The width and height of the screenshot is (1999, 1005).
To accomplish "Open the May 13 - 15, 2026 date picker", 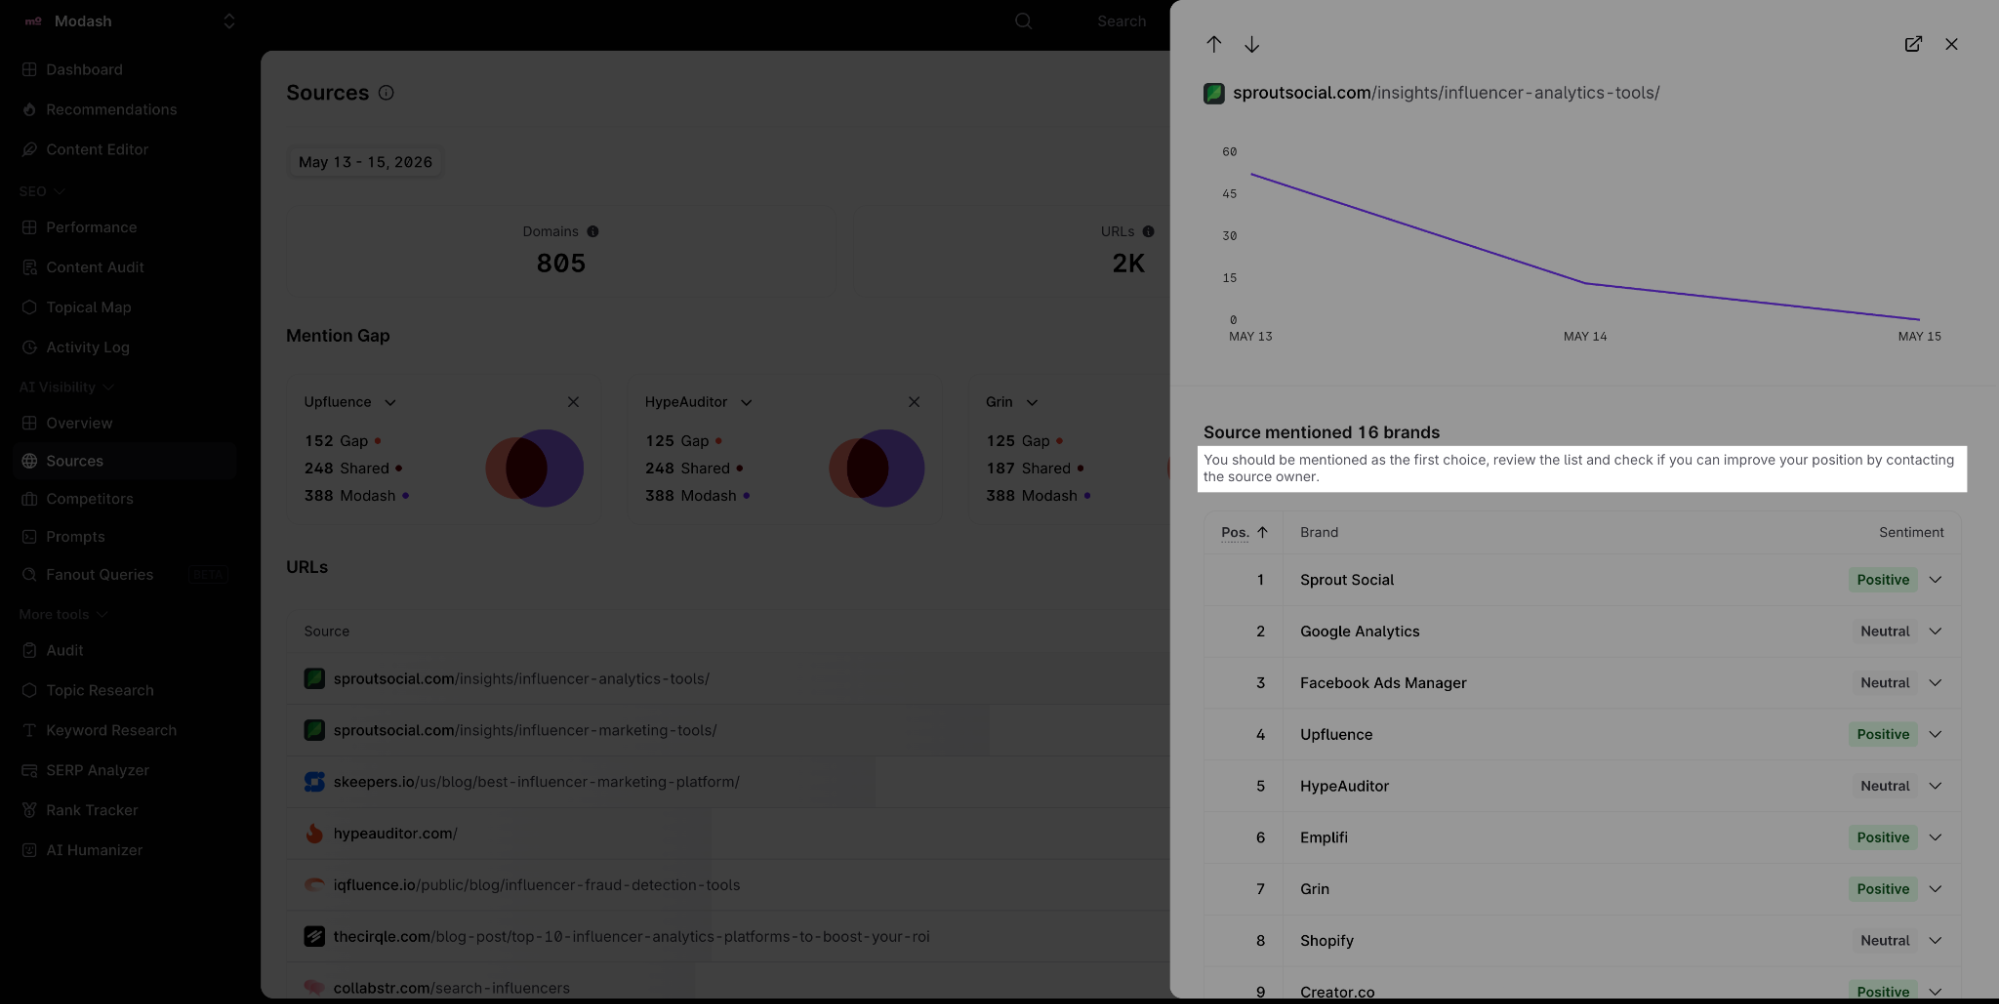I will [x=365, y=162].
